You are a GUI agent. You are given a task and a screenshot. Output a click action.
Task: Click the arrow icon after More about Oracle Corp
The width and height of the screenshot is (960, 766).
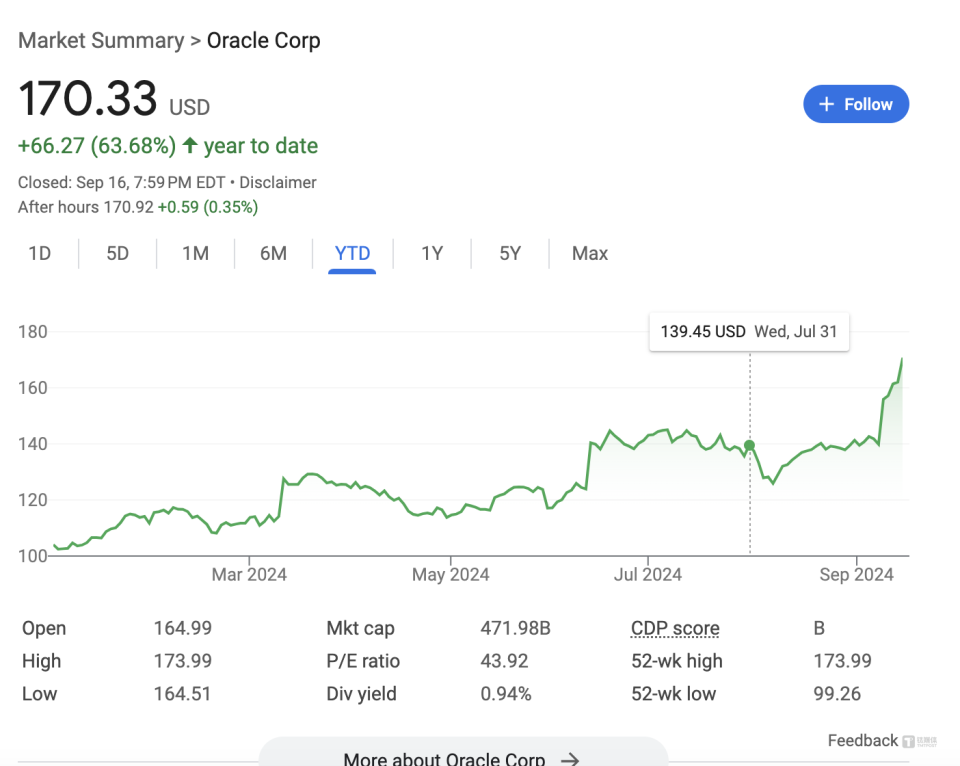tap(570, 759)
